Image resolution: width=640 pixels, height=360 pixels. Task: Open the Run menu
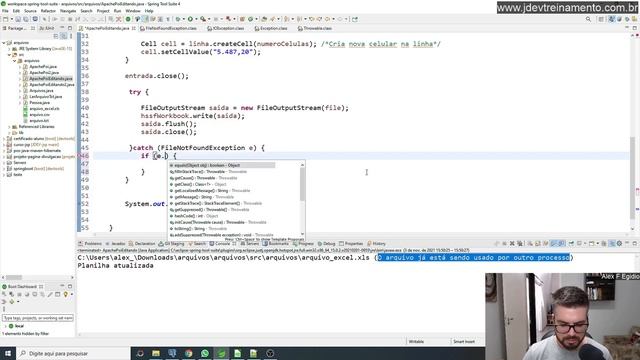(x=118, y=11)
